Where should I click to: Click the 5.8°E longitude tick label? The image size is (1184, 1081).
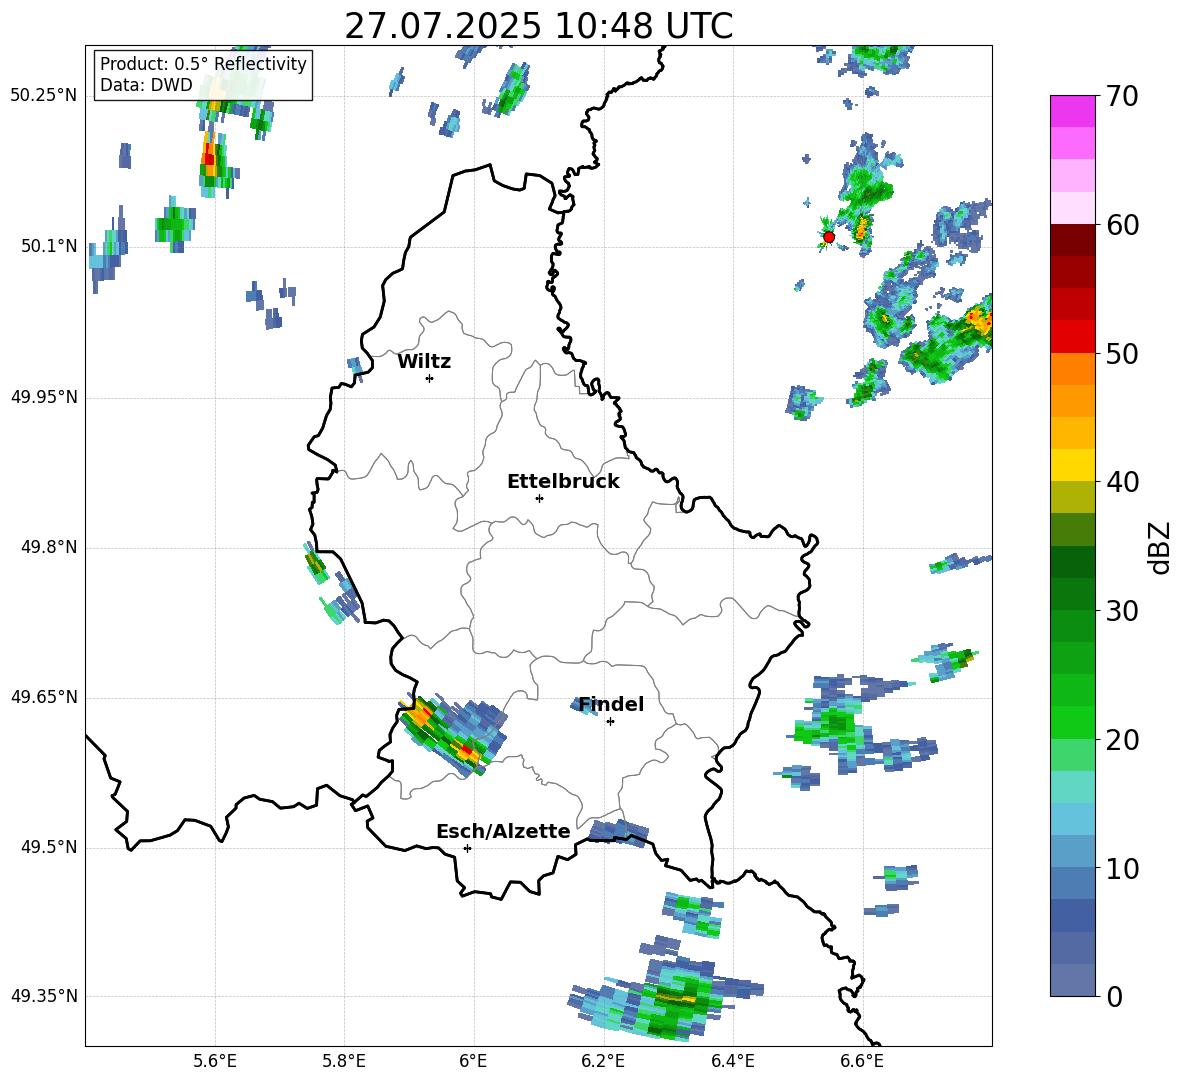point(344,1061)
